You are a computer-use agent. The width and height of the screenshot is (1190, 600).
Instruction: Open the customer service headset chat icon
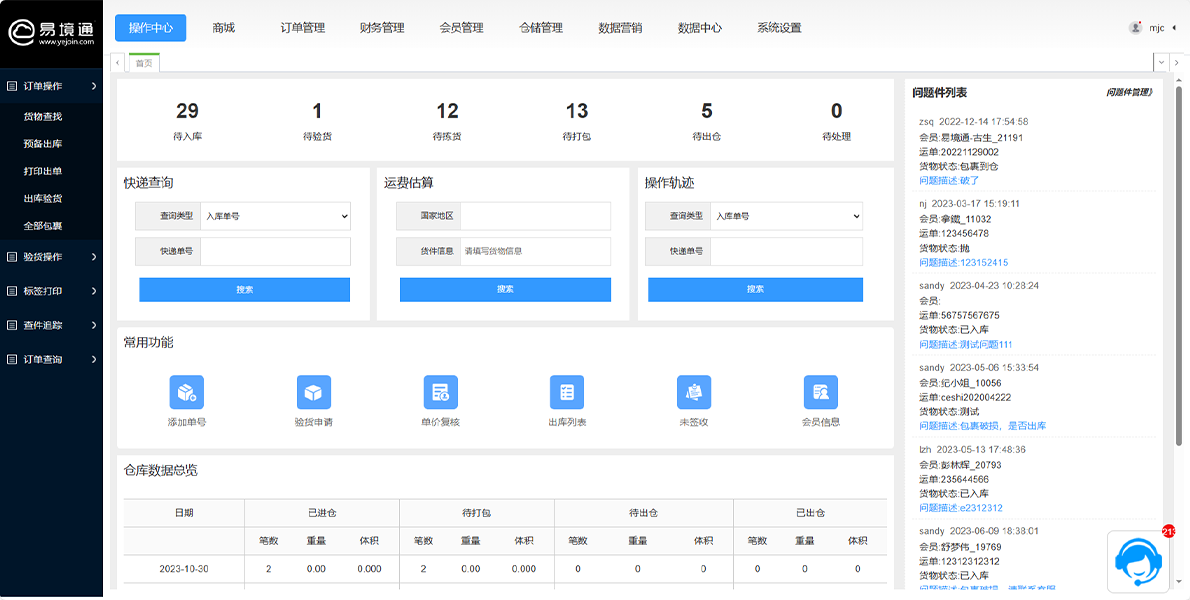[x=1138, y=562]
